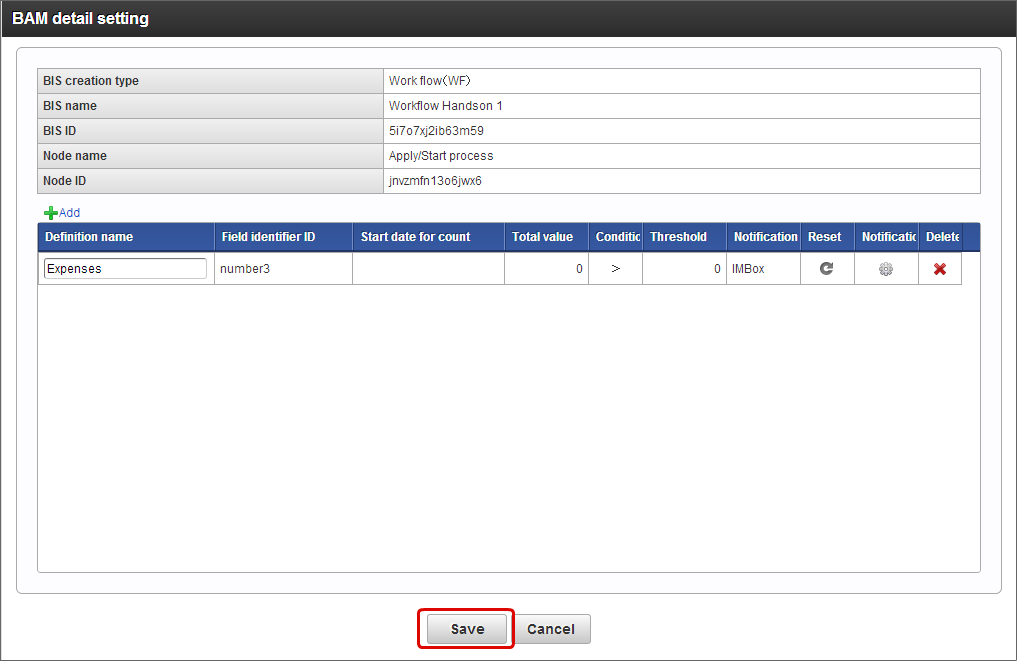Click the greater-than condition cell
Image resolution: width=1017 pixels, height=661 pixels.
[x=616, y=269]
